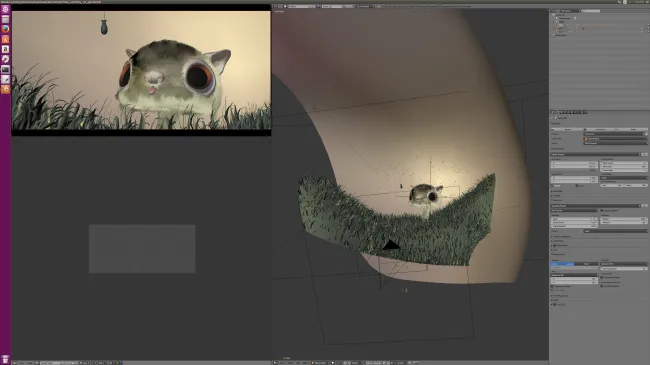Toggle the Border render checkbox
650x365 pixels.
(x=552, y=186)
